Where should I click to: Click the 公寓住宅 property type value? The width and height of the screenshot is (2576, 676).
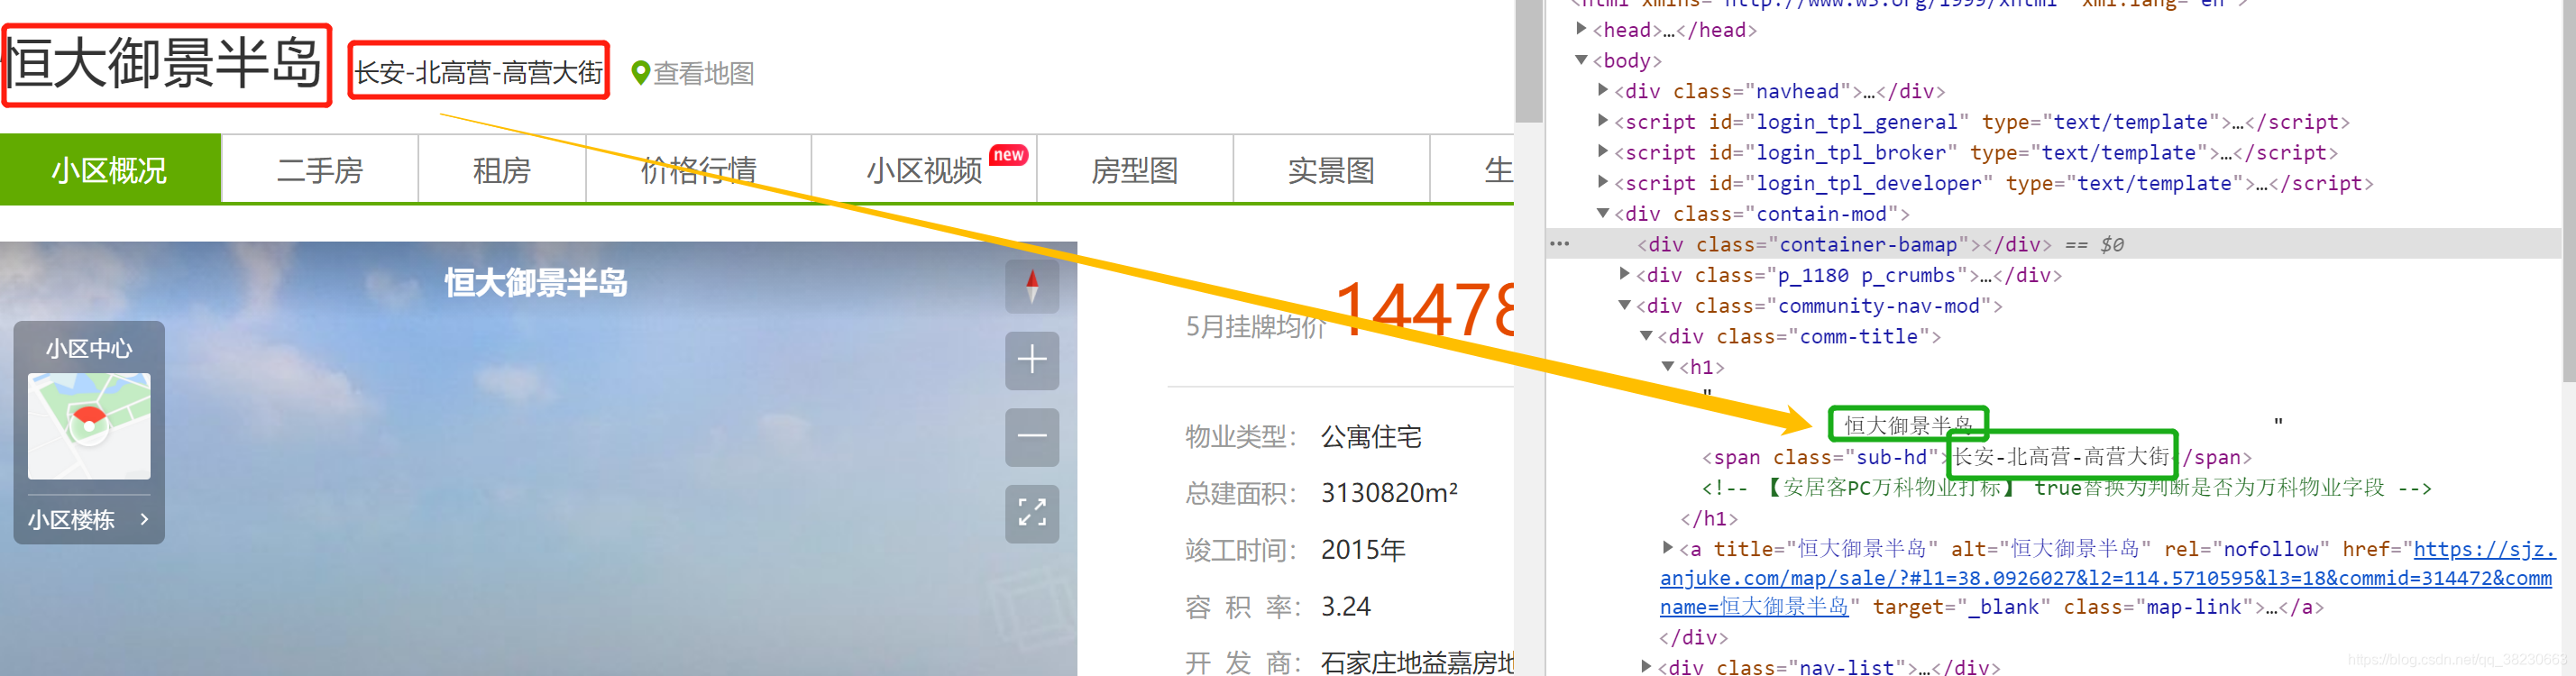pos(1371,437)
